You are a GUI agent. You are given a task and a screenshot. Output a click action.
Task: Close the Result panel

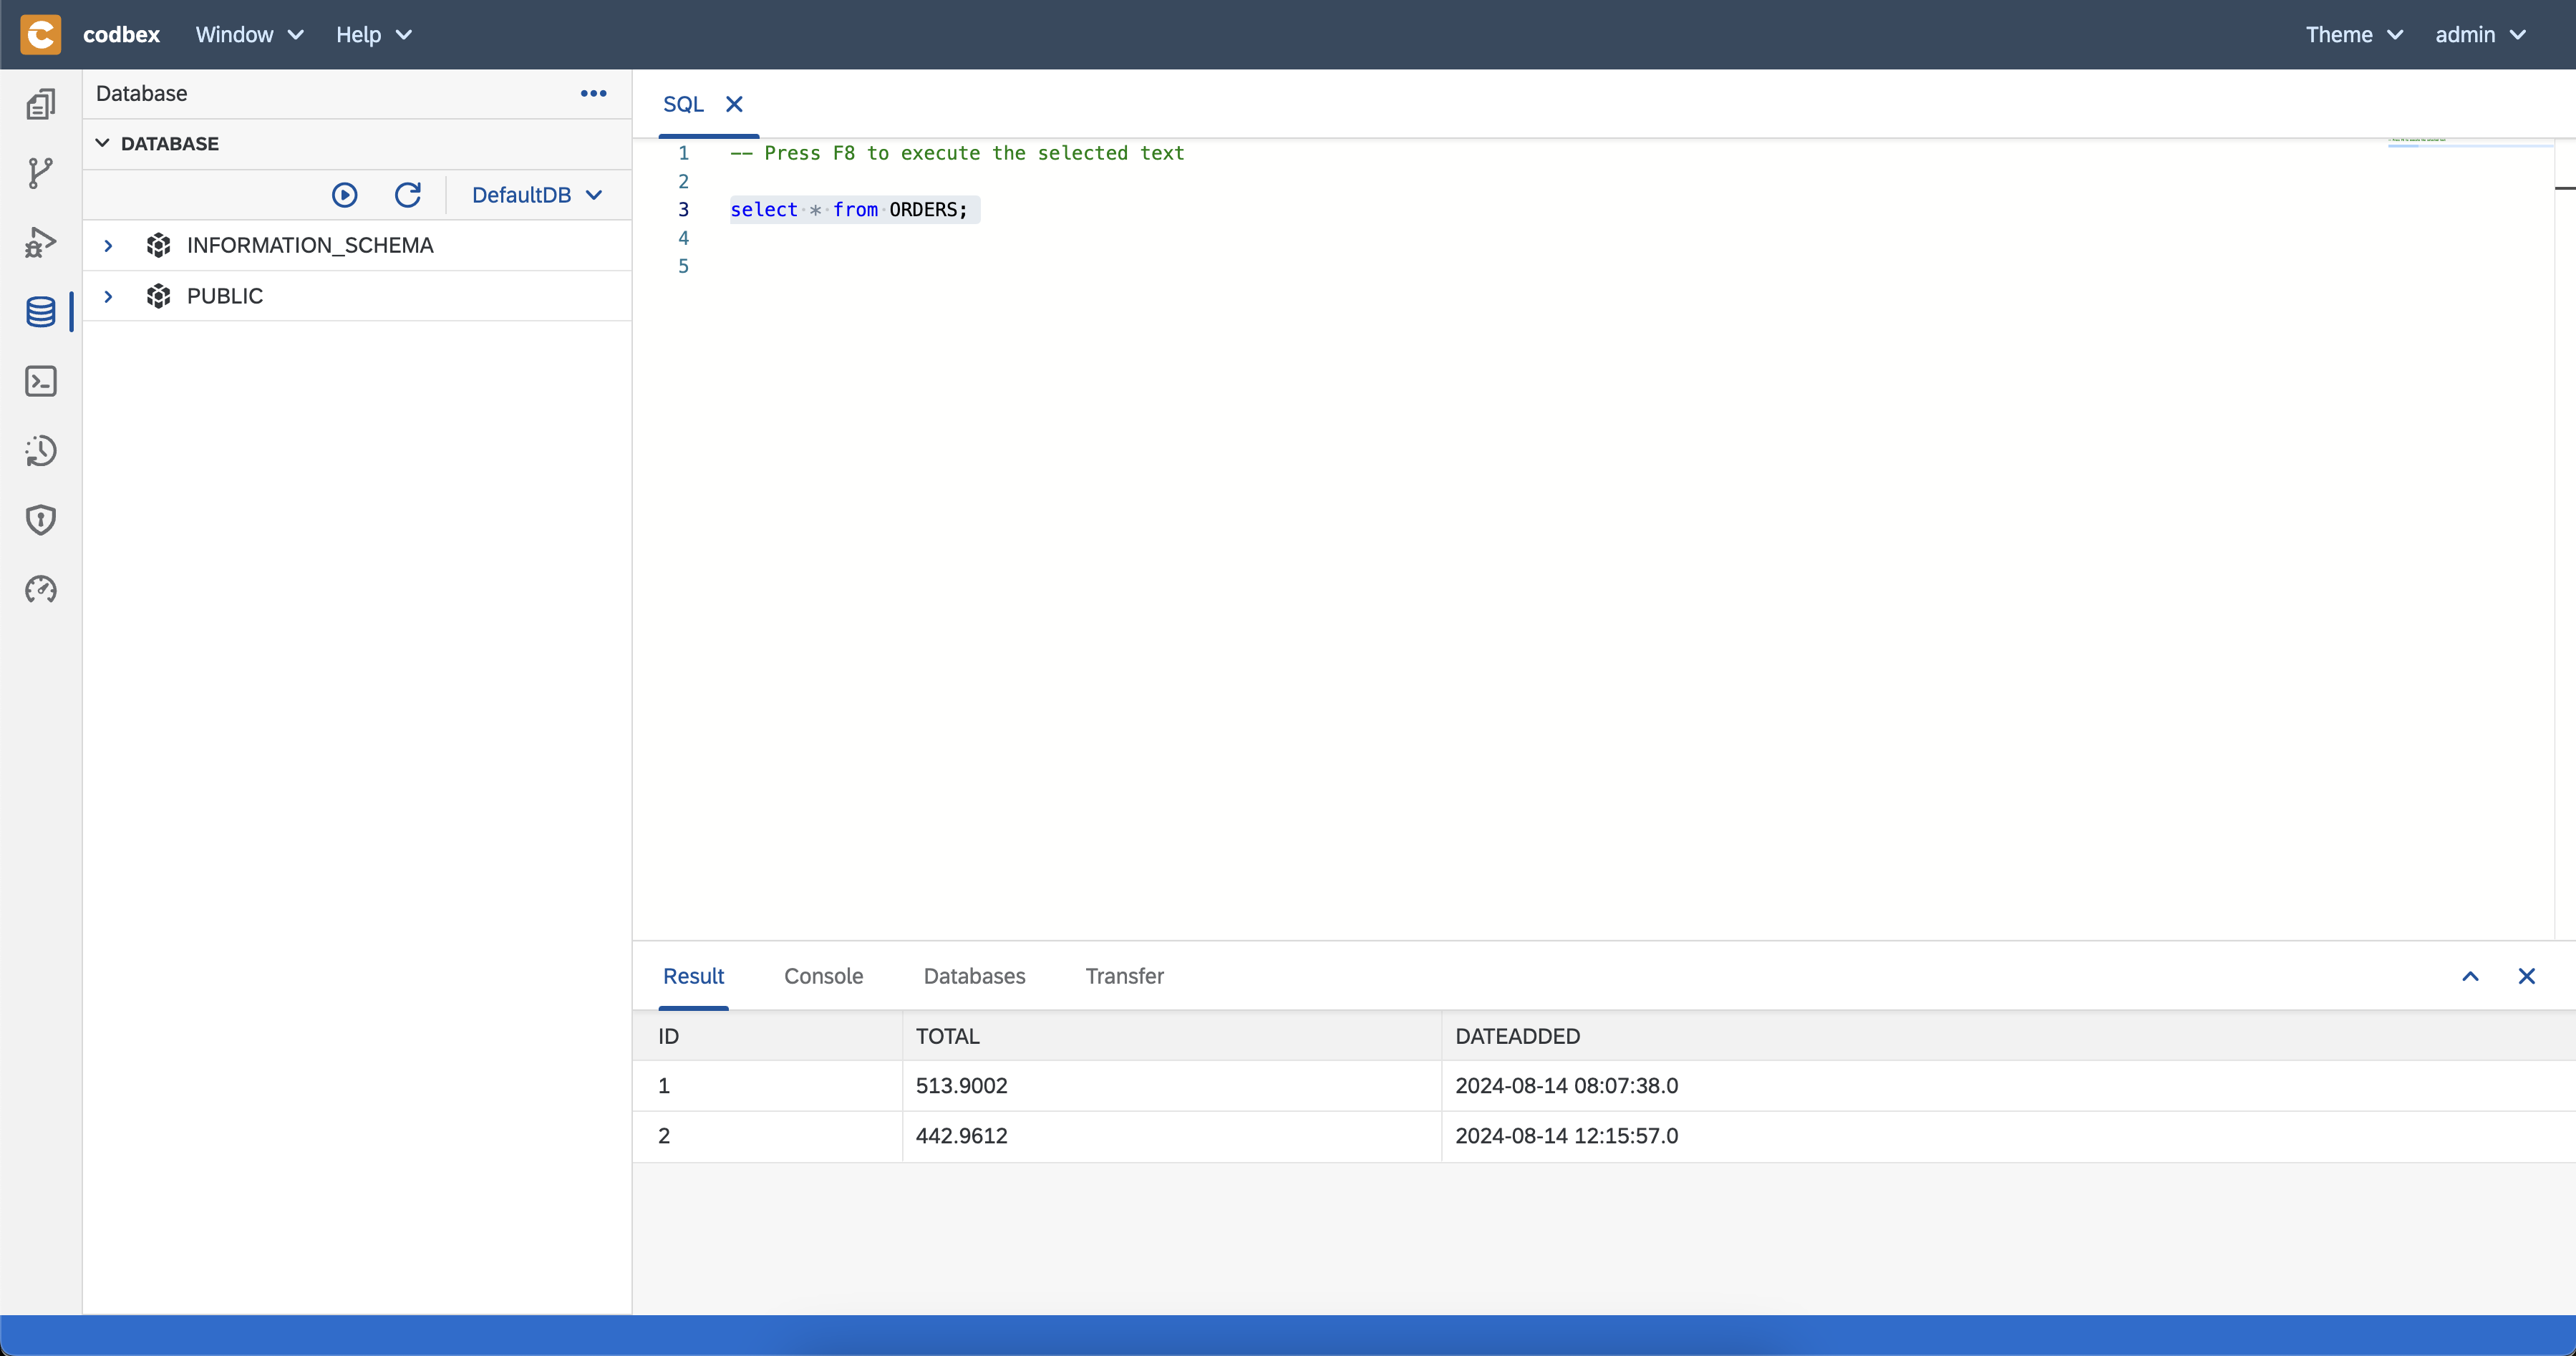coord(2528,976)
